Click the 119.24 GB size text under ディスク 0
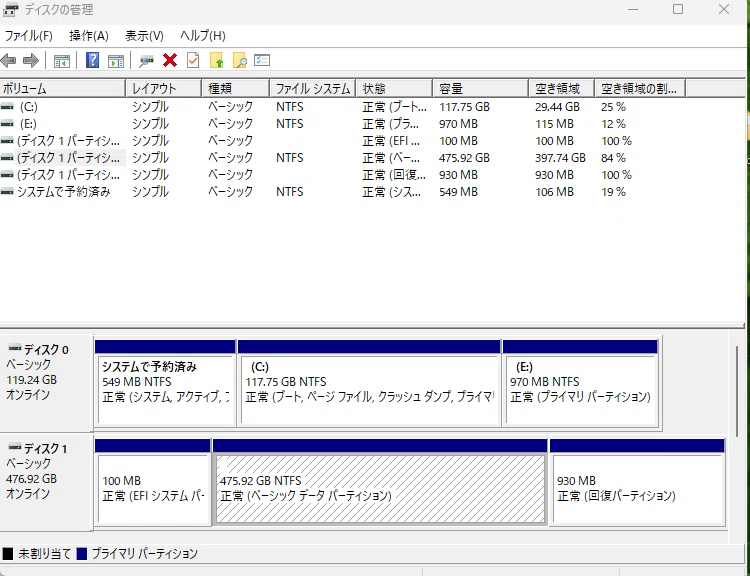This screenshot has height=576, width=750. point(32,380)
